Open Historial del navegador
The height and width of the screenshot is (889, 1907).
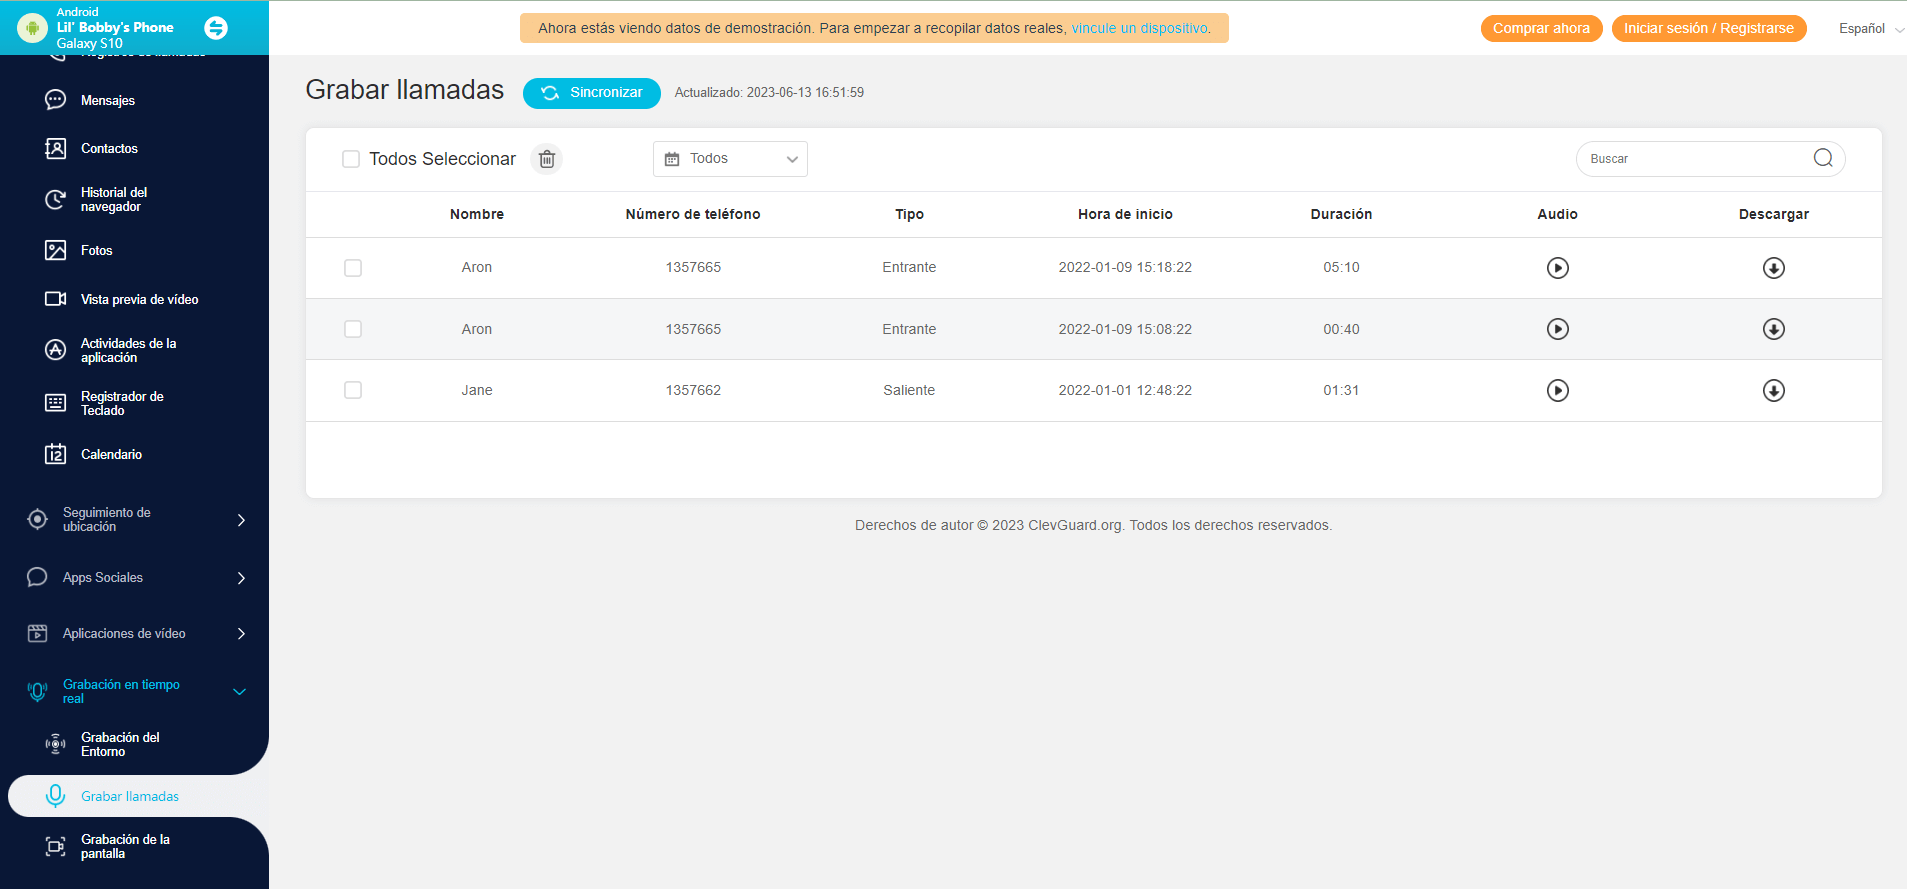(113, 199)
